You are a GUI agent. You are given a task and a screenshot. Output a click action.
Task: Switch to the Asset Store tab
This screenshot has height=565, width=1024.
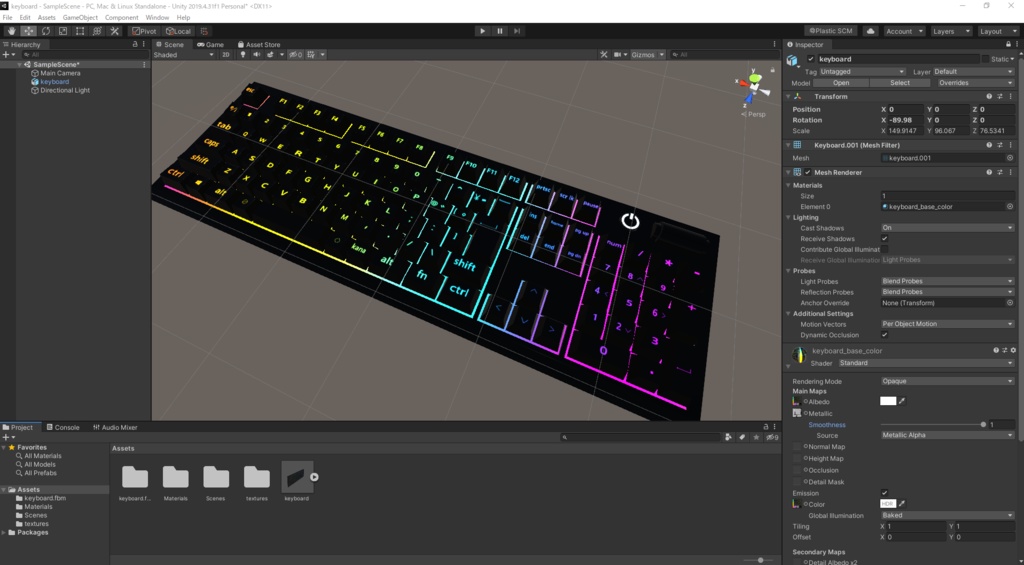click(x=259, y=44)
